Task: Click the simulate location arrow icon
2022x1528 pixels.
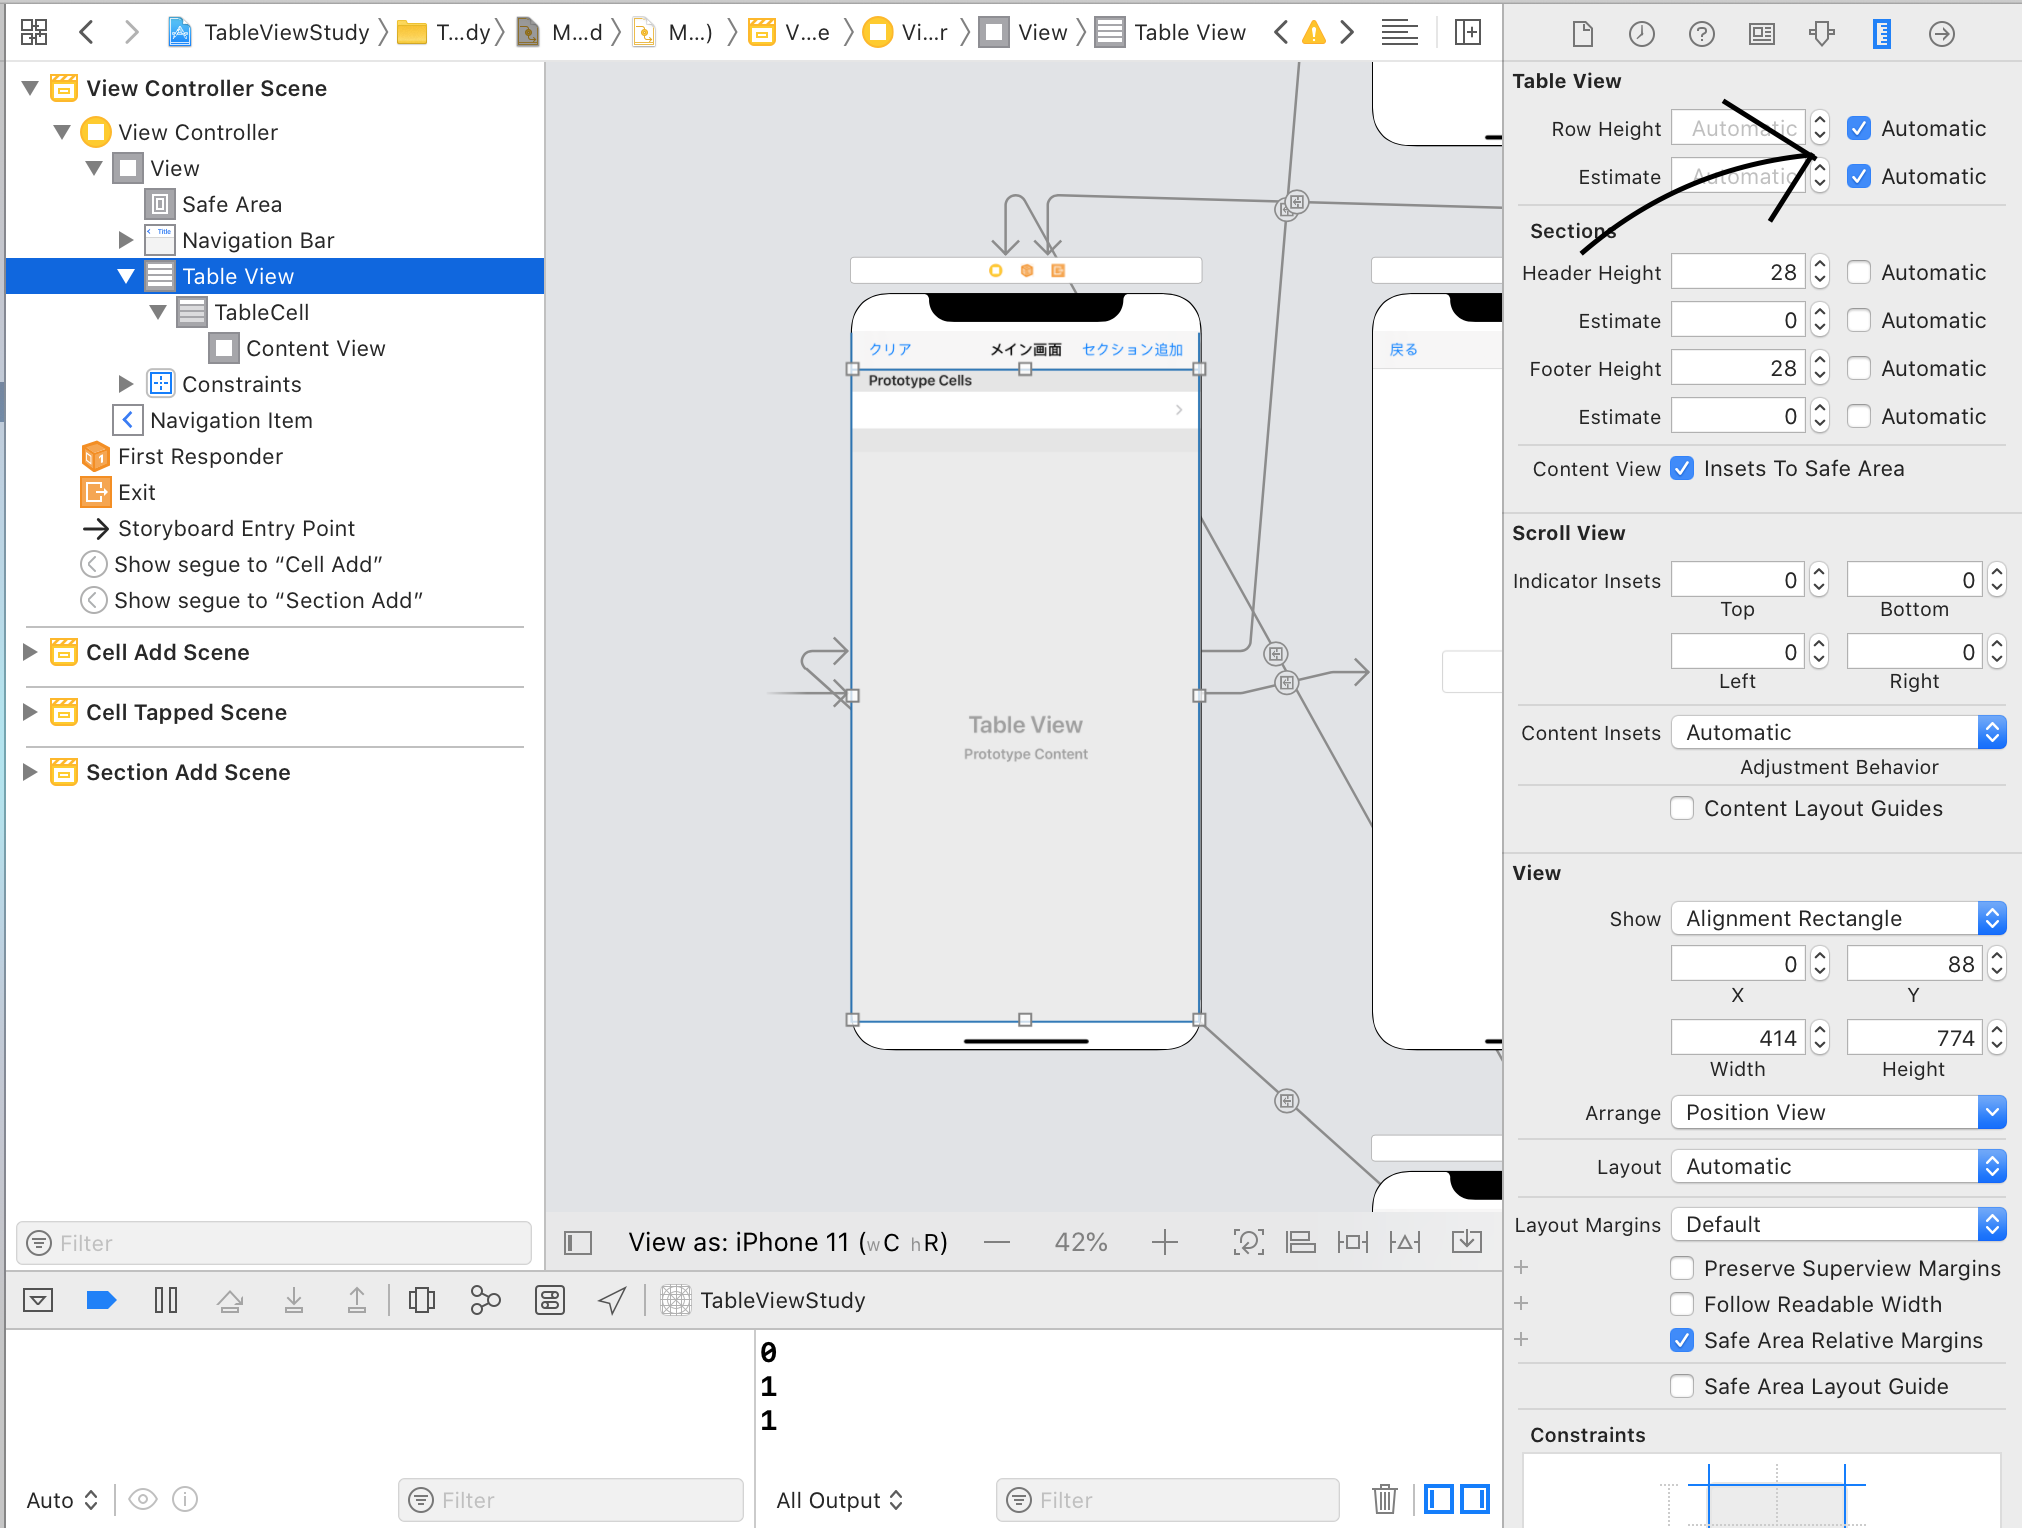Action: point(612,1300)
